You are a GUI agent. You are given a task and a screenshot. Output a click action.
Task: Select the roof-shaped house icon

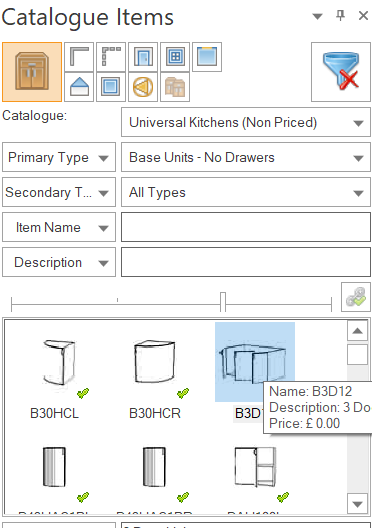click(79, 87)
